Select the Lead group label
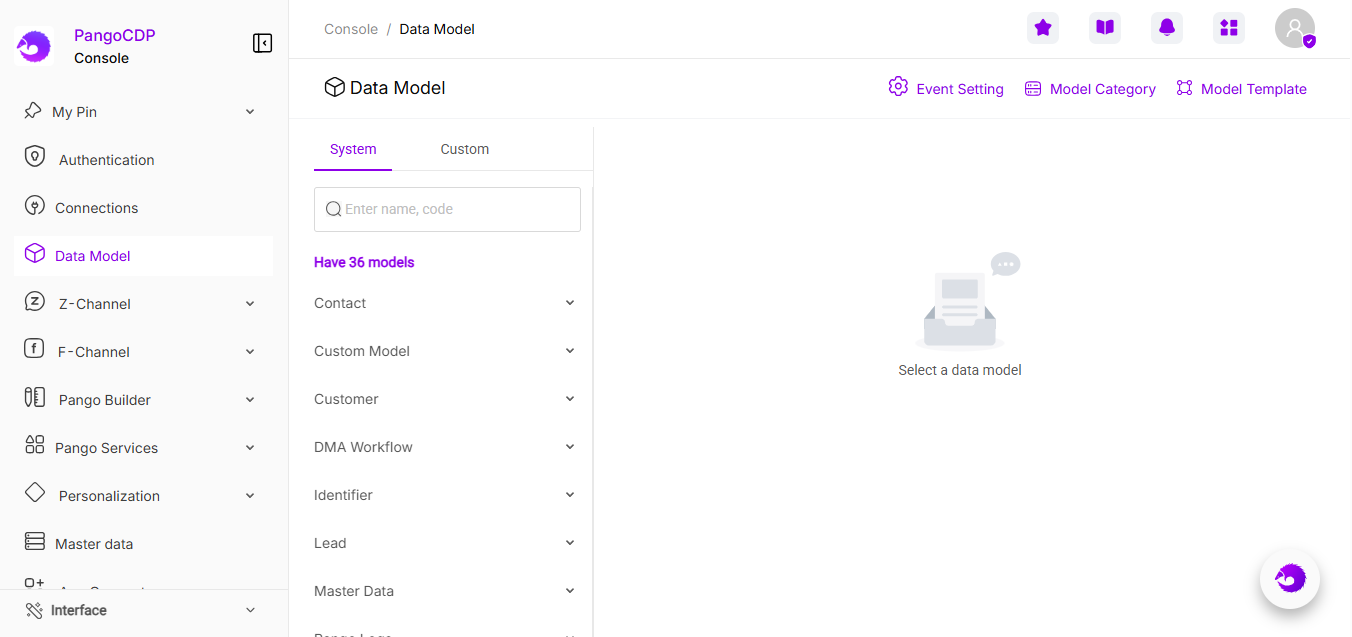 click(x=330, y=543)
